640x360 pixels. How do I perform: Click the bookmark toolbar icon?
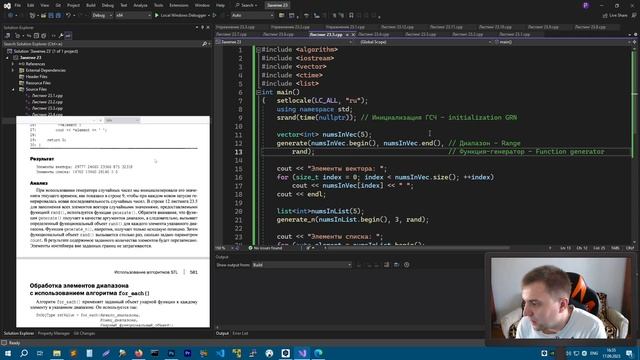351,16
